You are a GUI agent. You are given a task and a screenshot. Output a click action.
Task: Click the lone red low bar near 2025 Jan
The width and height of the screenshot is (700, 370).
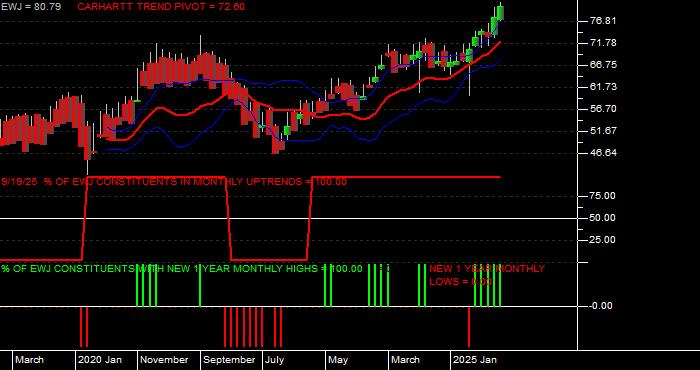(x=469, y=327)
